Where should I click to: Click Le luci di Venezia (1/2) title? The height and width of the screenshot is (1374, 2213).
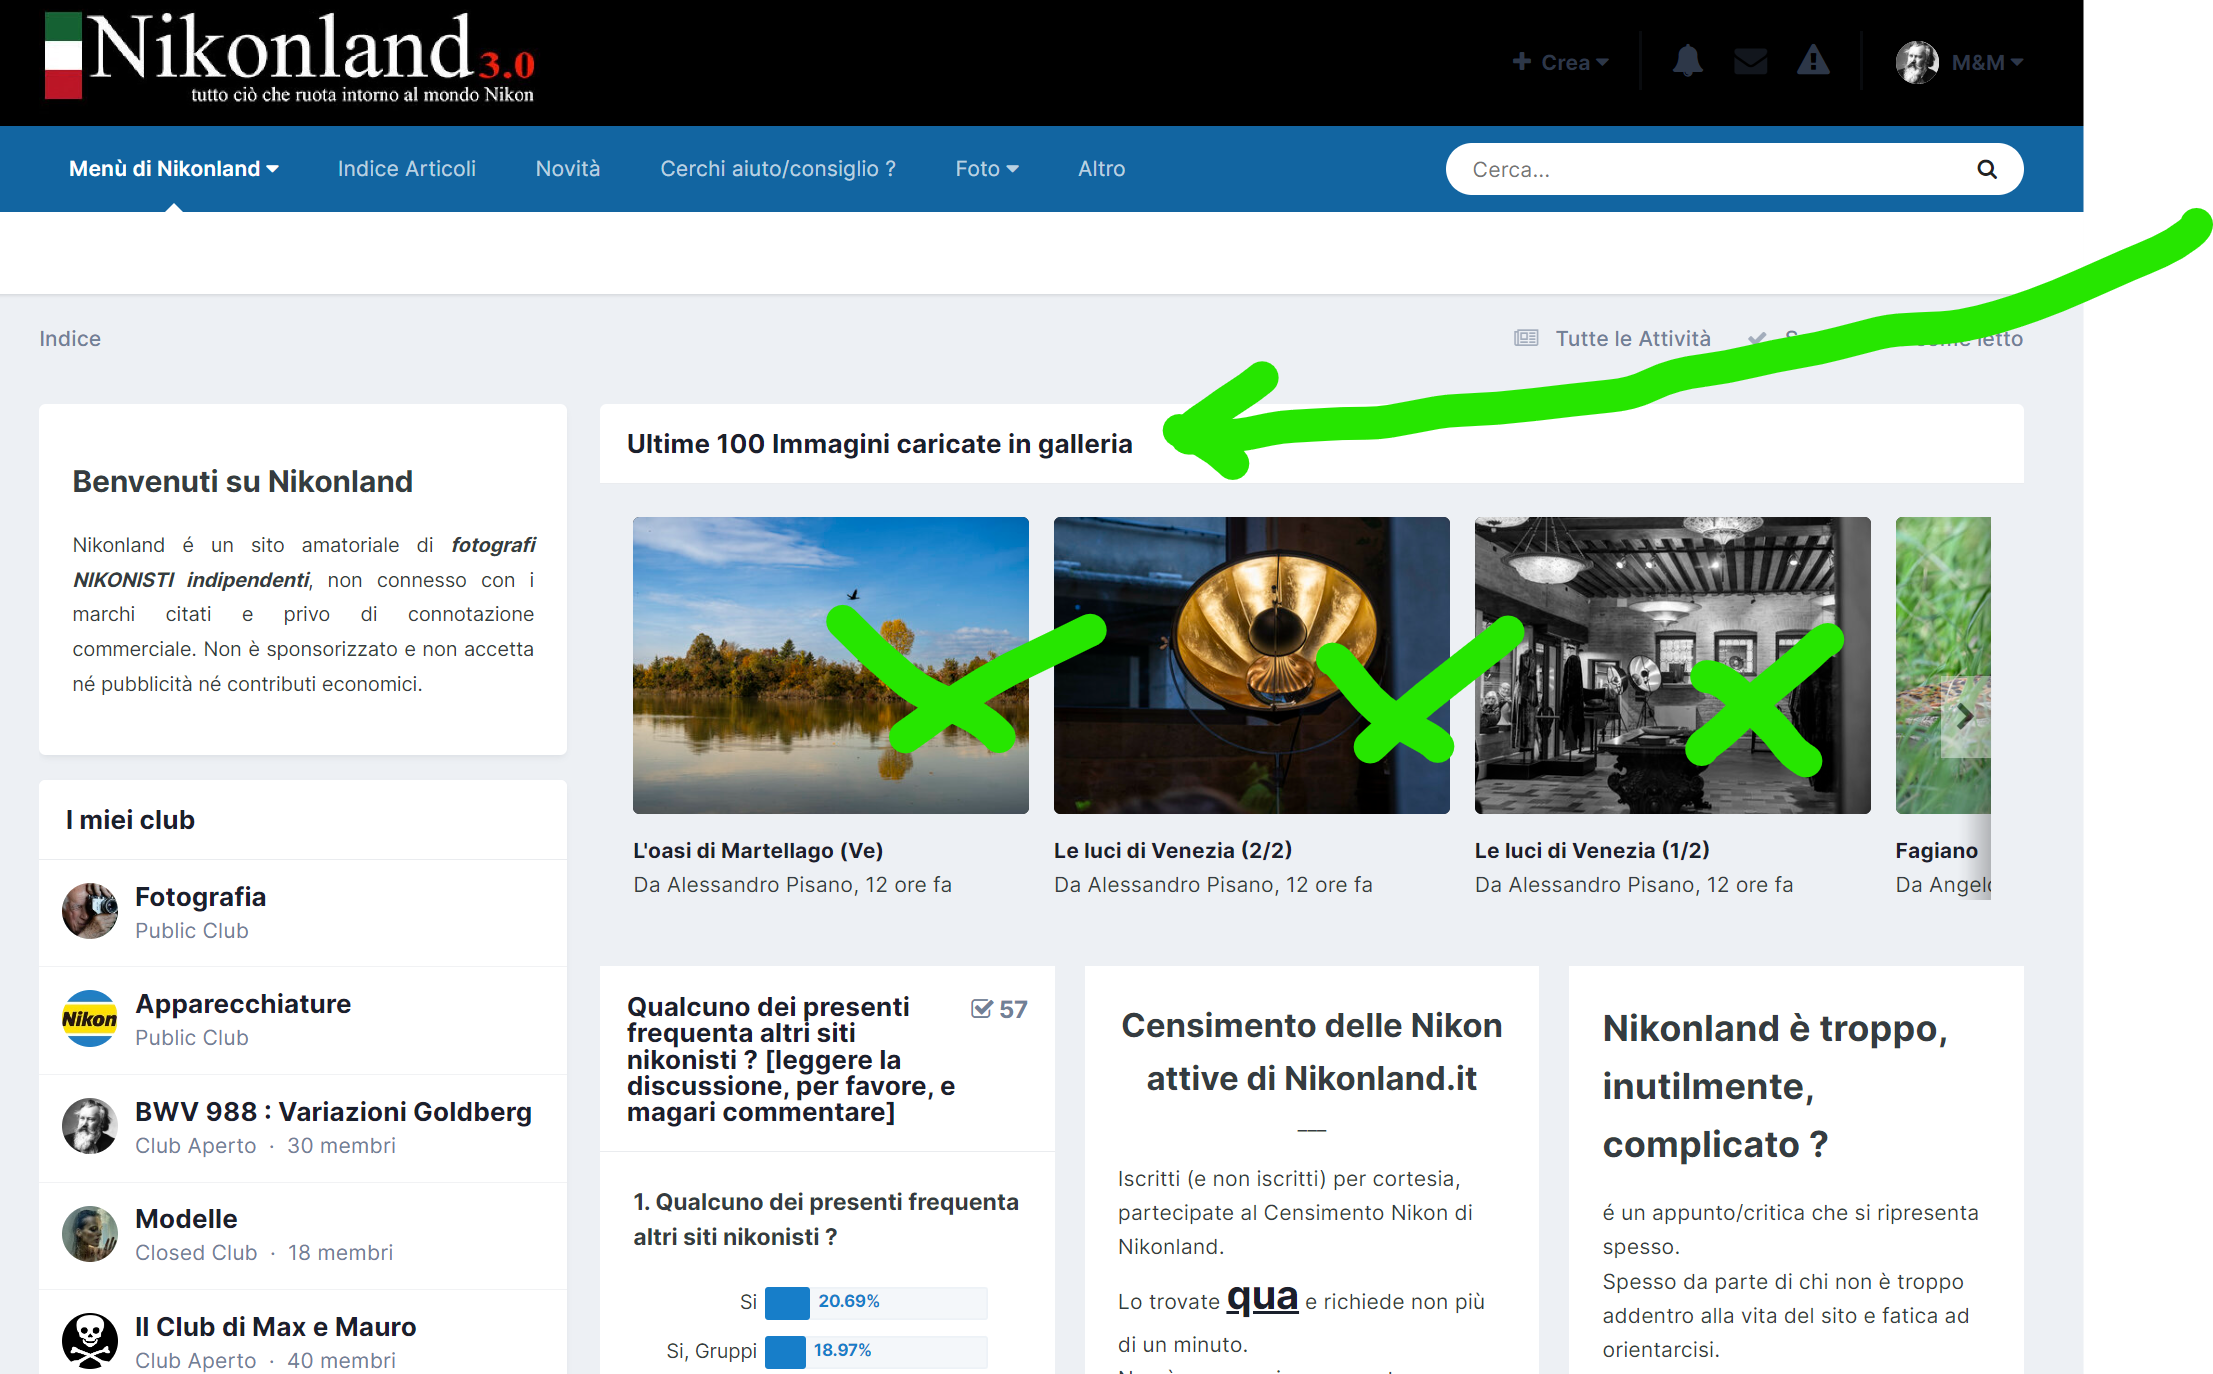tap(1592, 850)
